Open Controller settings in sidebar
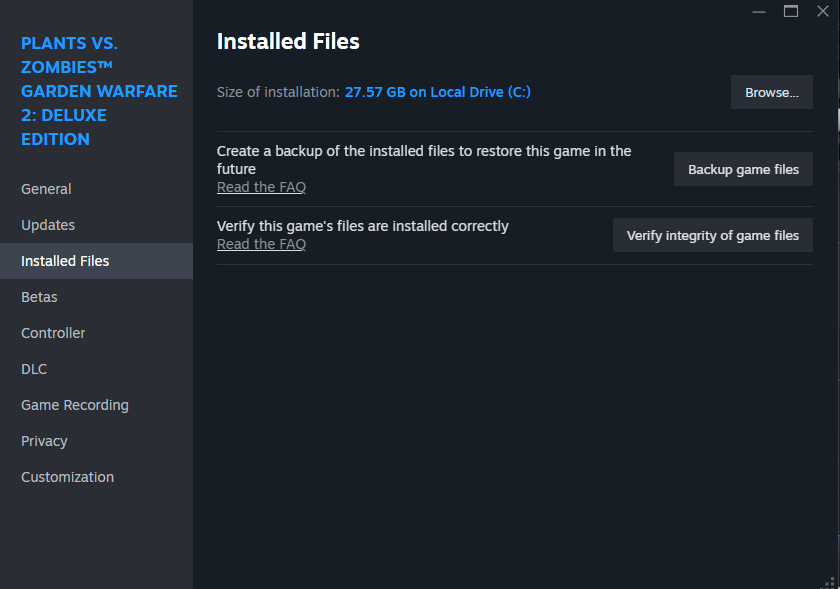Viewport: 840px width, 589px height. tap(53, 333)
